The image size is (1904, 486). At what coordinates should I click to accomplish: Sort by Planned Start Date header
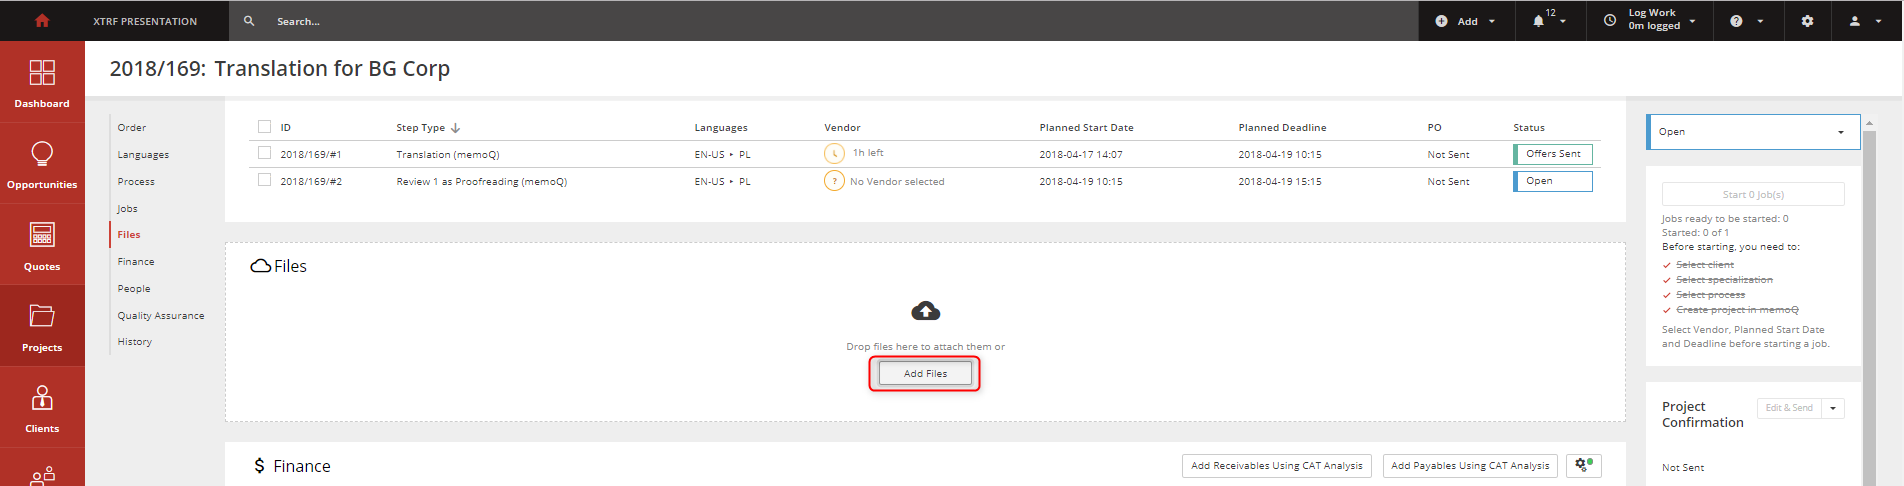click(x=1086, y=128)
